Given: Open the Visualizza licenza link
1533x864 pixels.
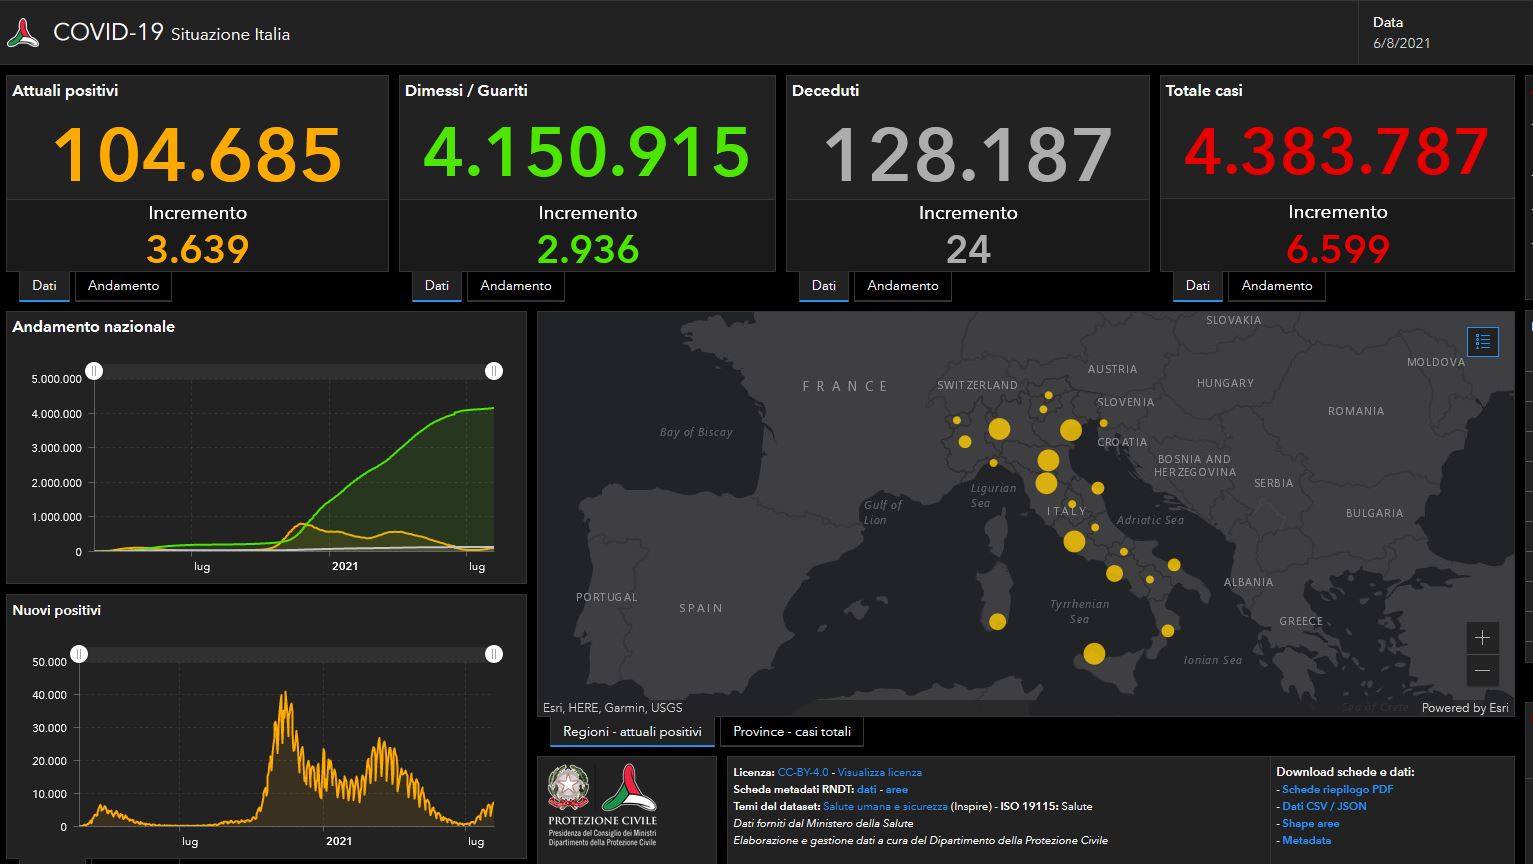Looking at the screenshot, I should [x=880, y=772].
